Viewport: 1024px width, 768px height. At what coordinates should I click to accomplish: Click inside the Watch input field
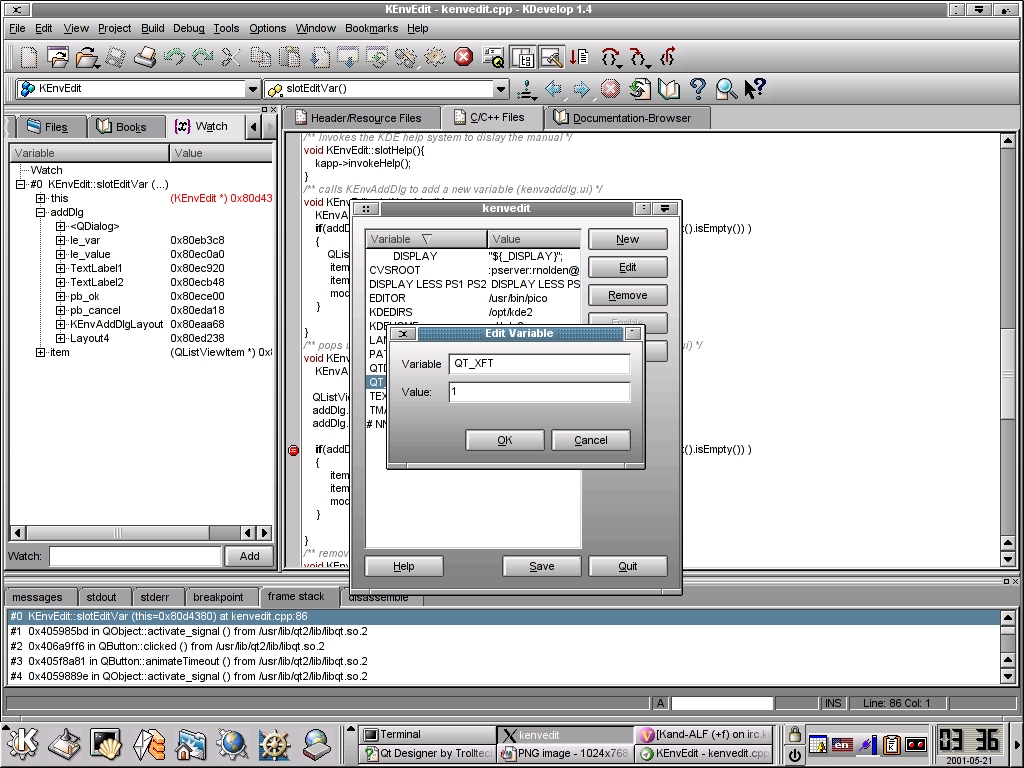(x=134, y=556)
